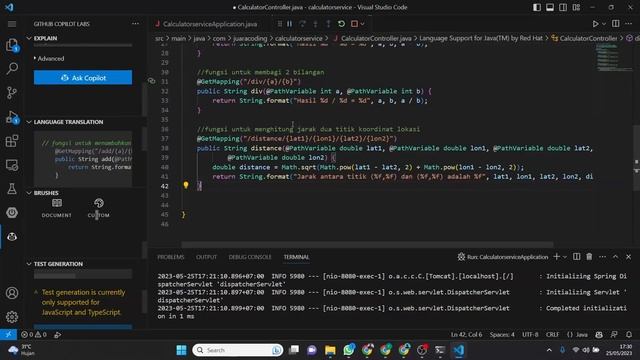Click 'Ln 42, Col 6' in status bar
This screenshot has height=360, width=640.
[x=467, y=334]
